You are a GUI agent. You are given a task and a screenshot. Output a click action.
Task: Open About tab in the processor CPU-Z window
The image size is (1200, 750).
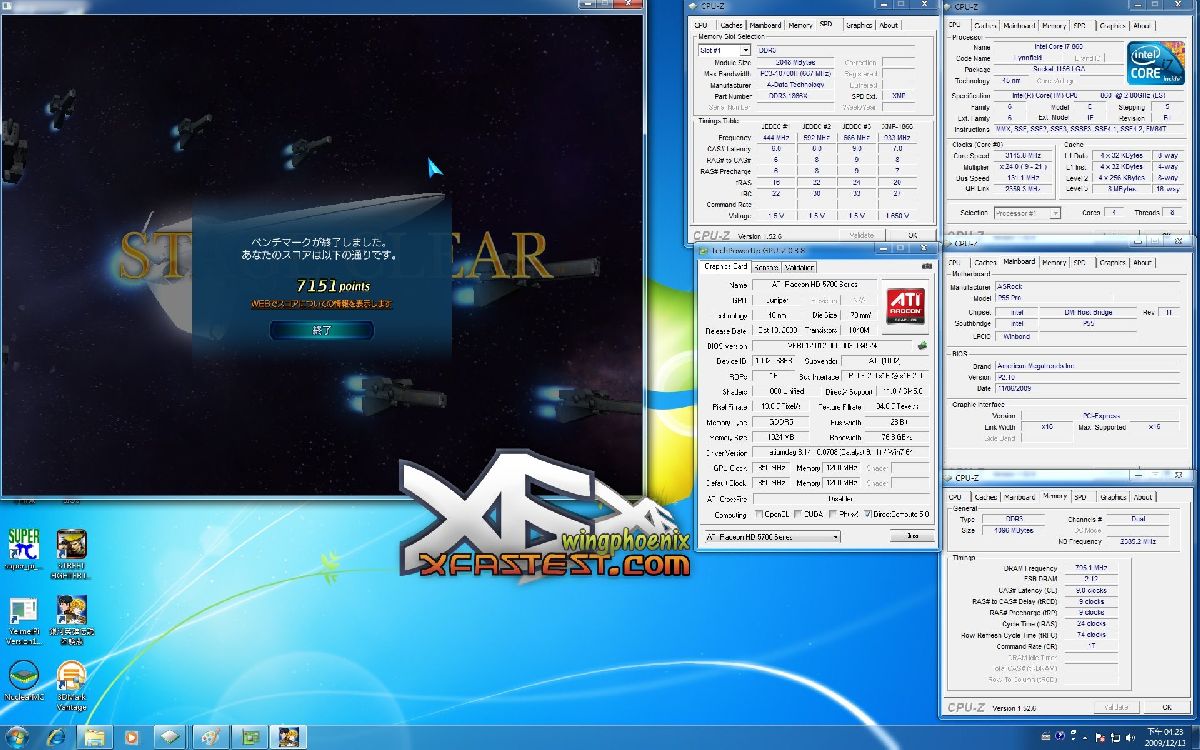click(x=1142, y=26)
